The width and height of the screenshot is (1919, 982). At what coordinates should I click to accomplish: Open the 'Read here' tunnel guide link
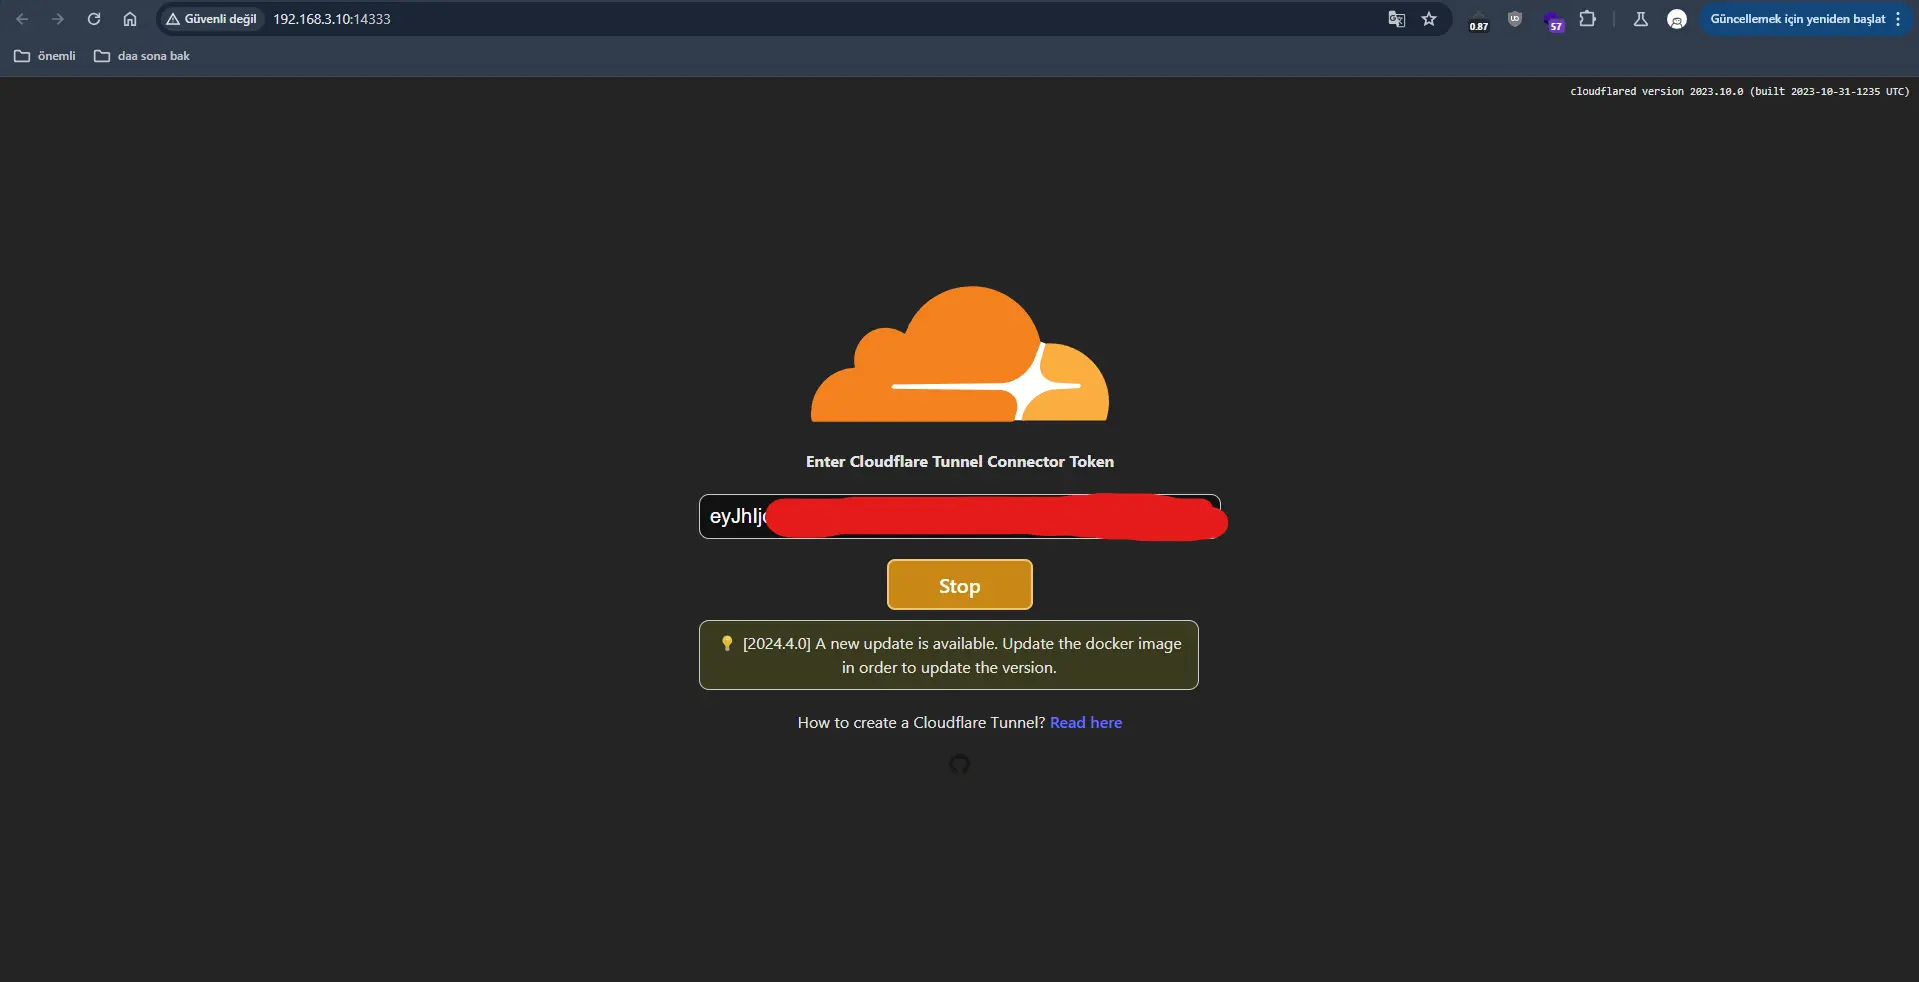click(1086, 722)
